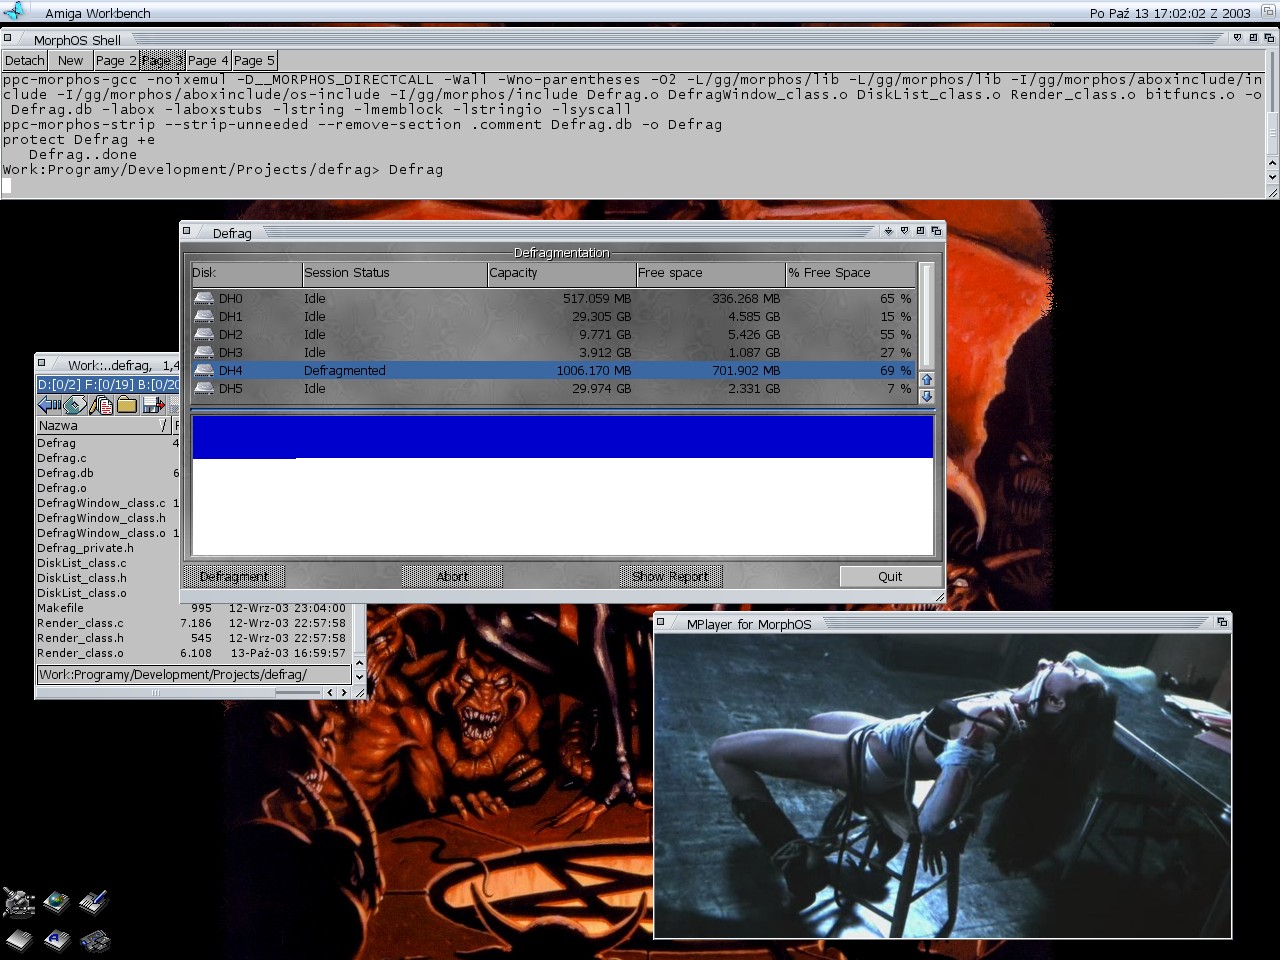Click the path field showing Work:Programy/Development/Projects/defrag/
The image size is (1280, 960).
(x=193, y=675)
